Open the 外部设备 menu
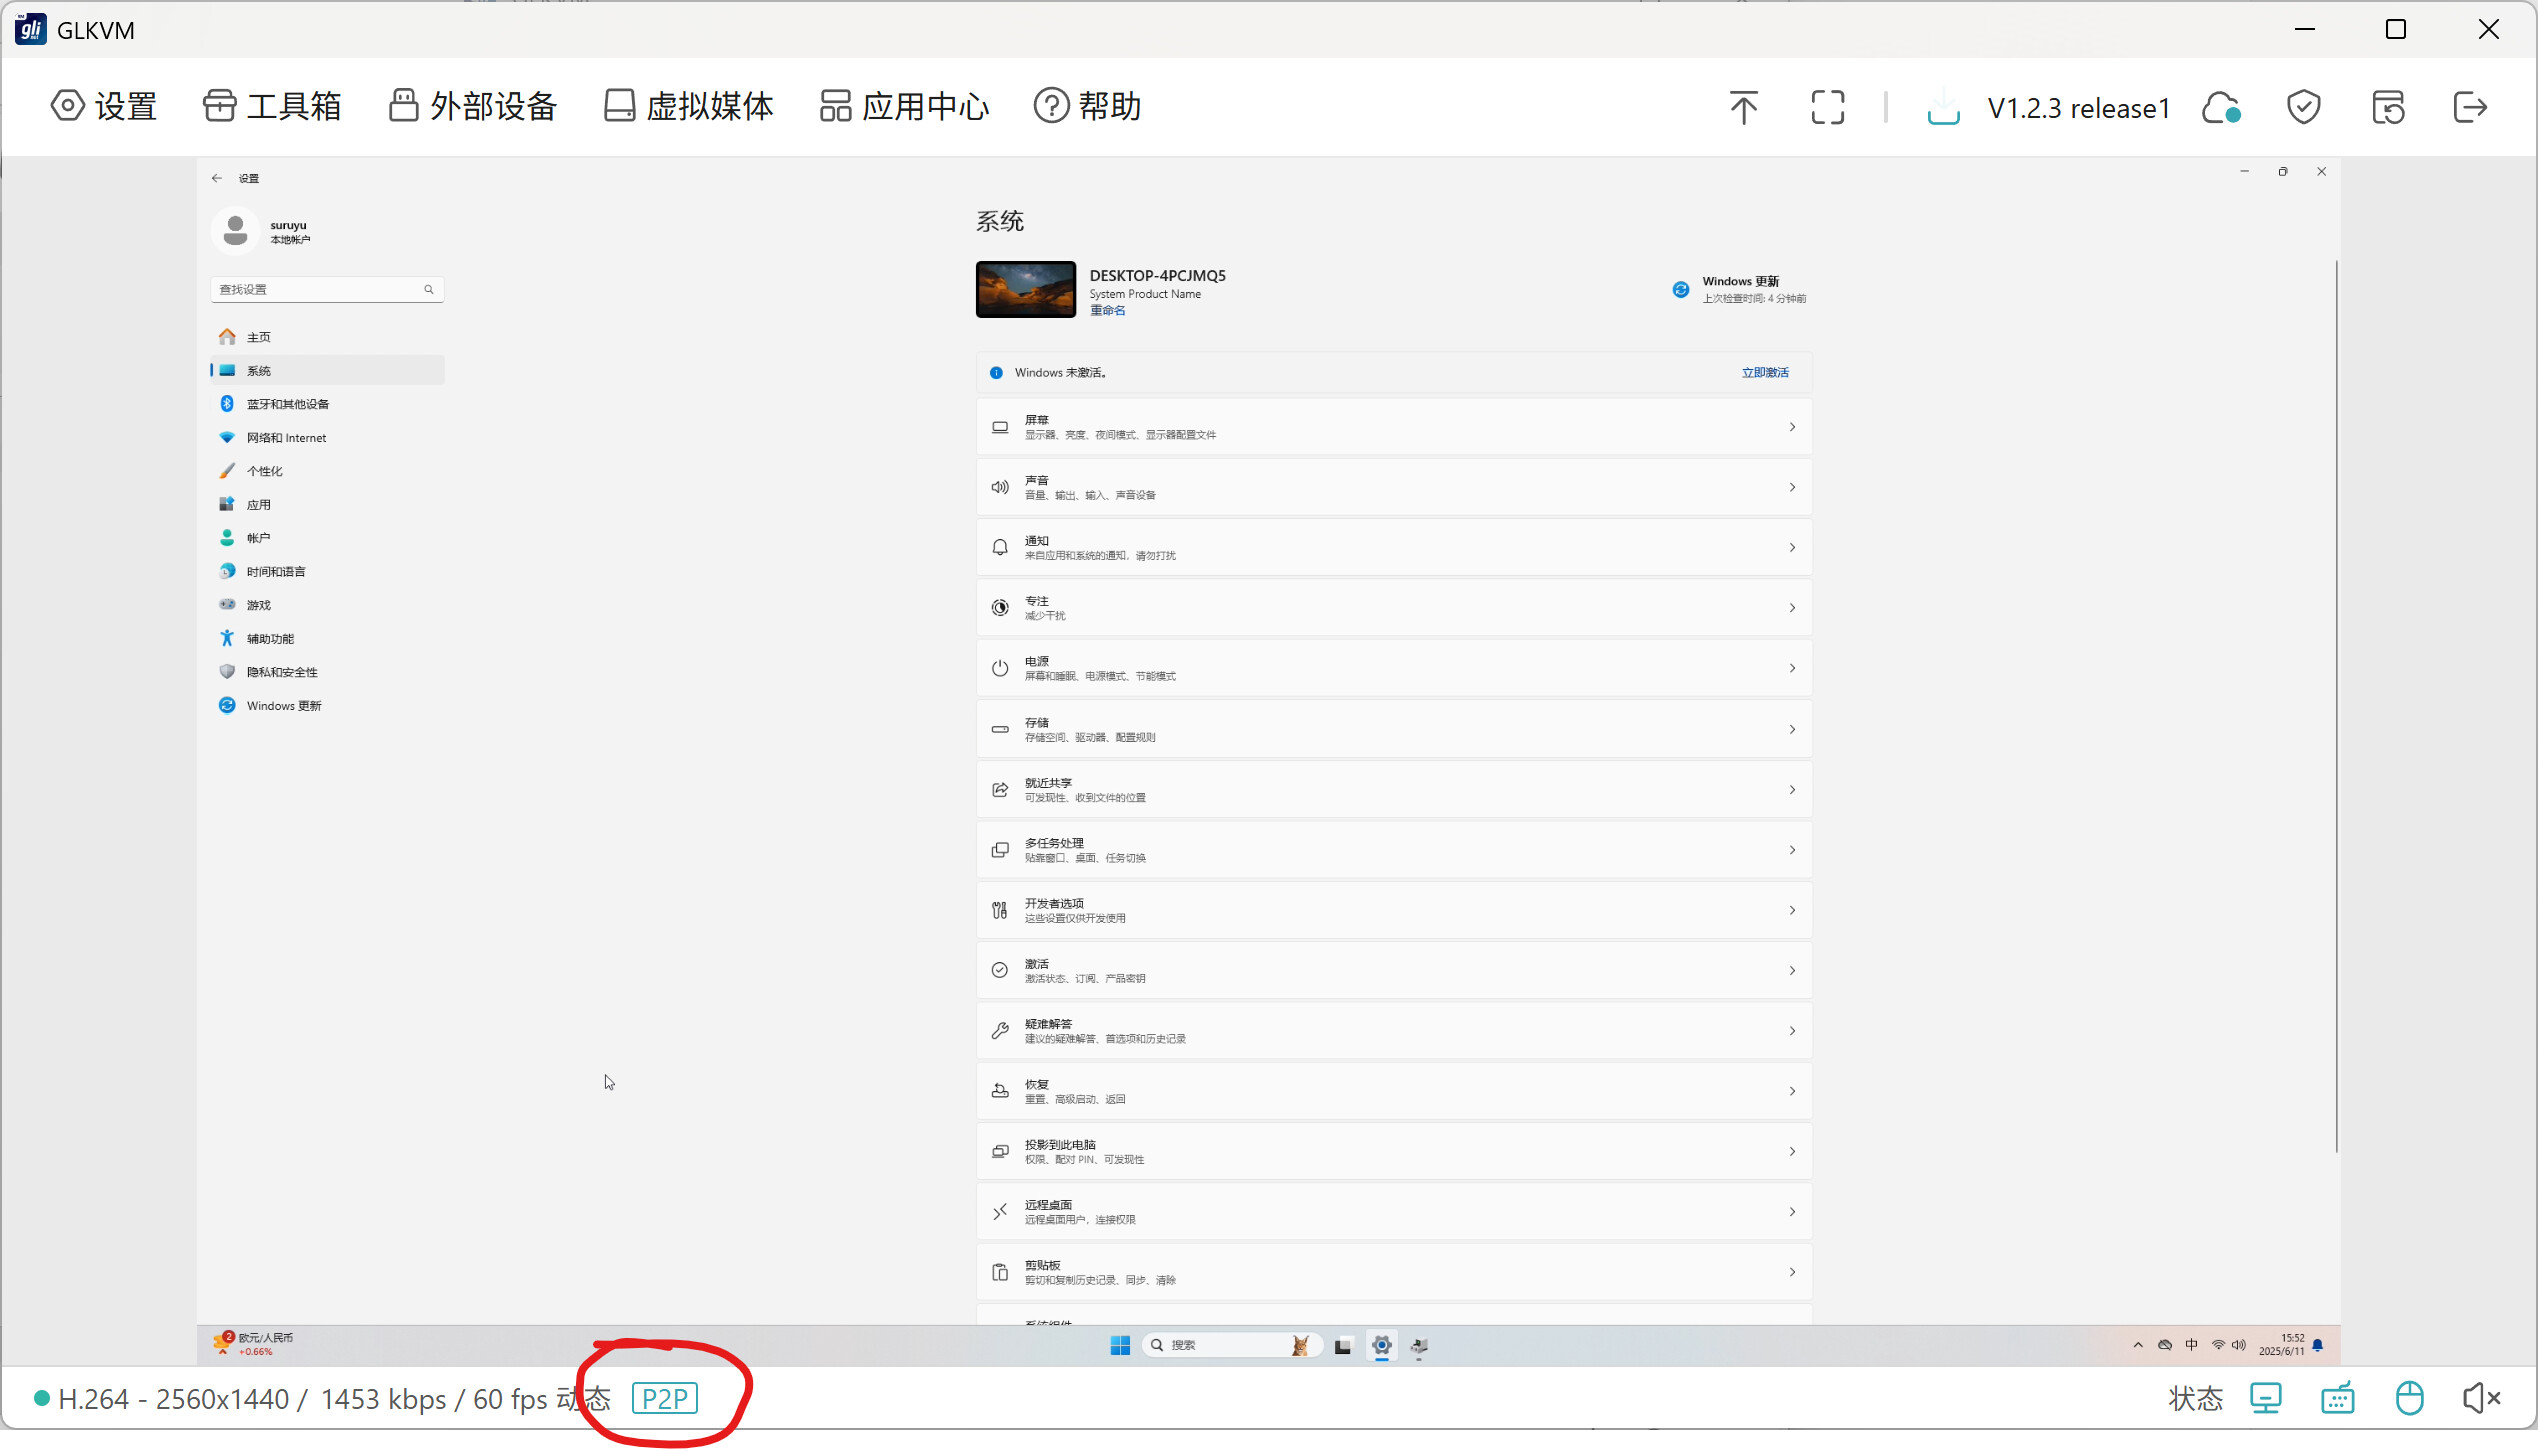2538x1451 pixels. 472,106
